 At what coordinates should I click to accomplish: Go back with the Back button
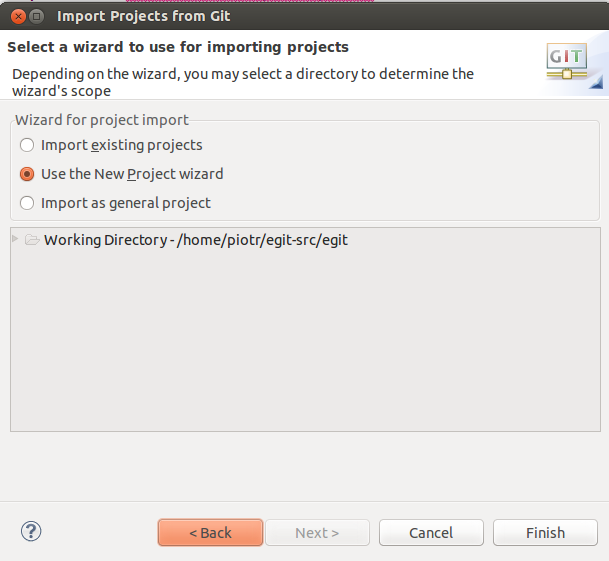(210, 532)
